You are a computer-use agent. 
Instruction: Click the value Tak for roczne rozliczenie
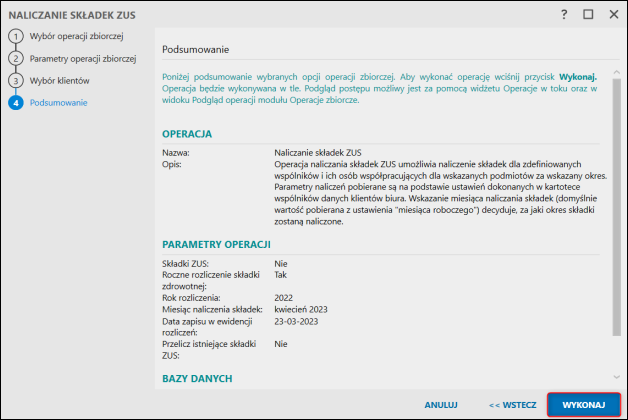(280, 275)
